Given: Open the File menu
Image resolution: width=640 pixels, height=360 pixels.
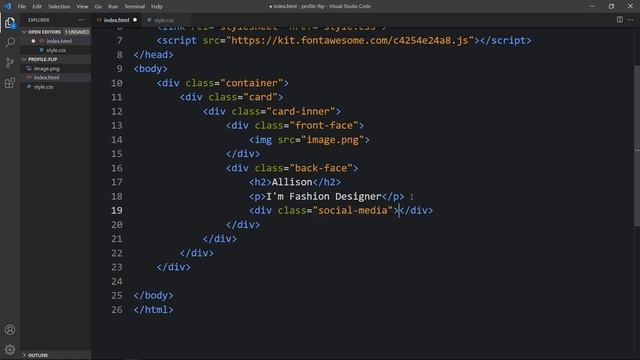Looking at the screenshot, I should tap(22, 7).
